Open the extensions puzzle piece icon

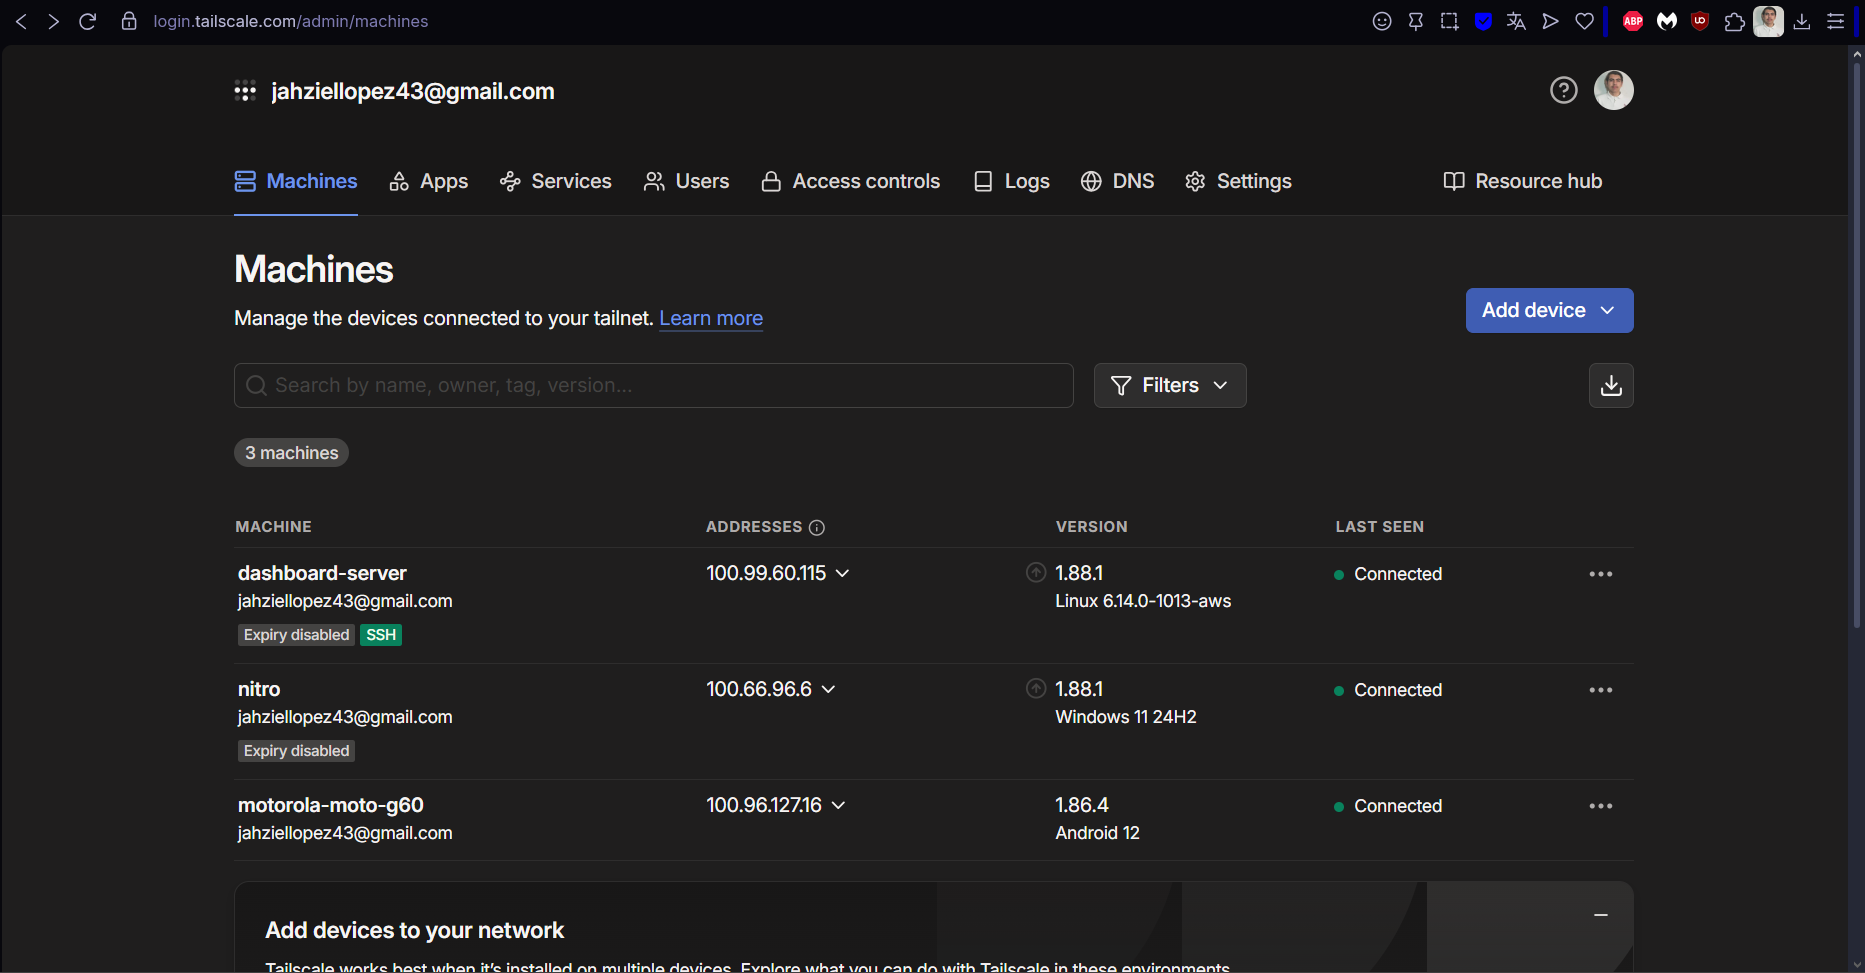(x=1734, y=21)
